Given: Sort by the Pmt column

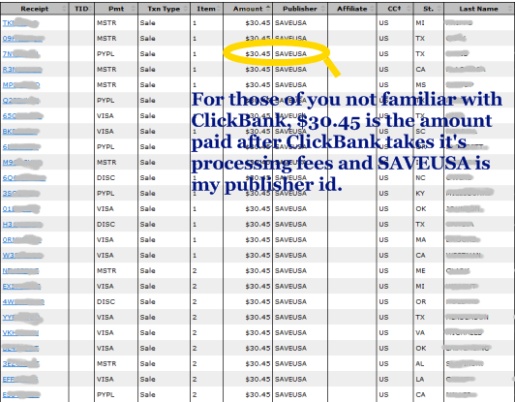Looking at the screenshot, I should pyautogui.click(x=116, y=9).
